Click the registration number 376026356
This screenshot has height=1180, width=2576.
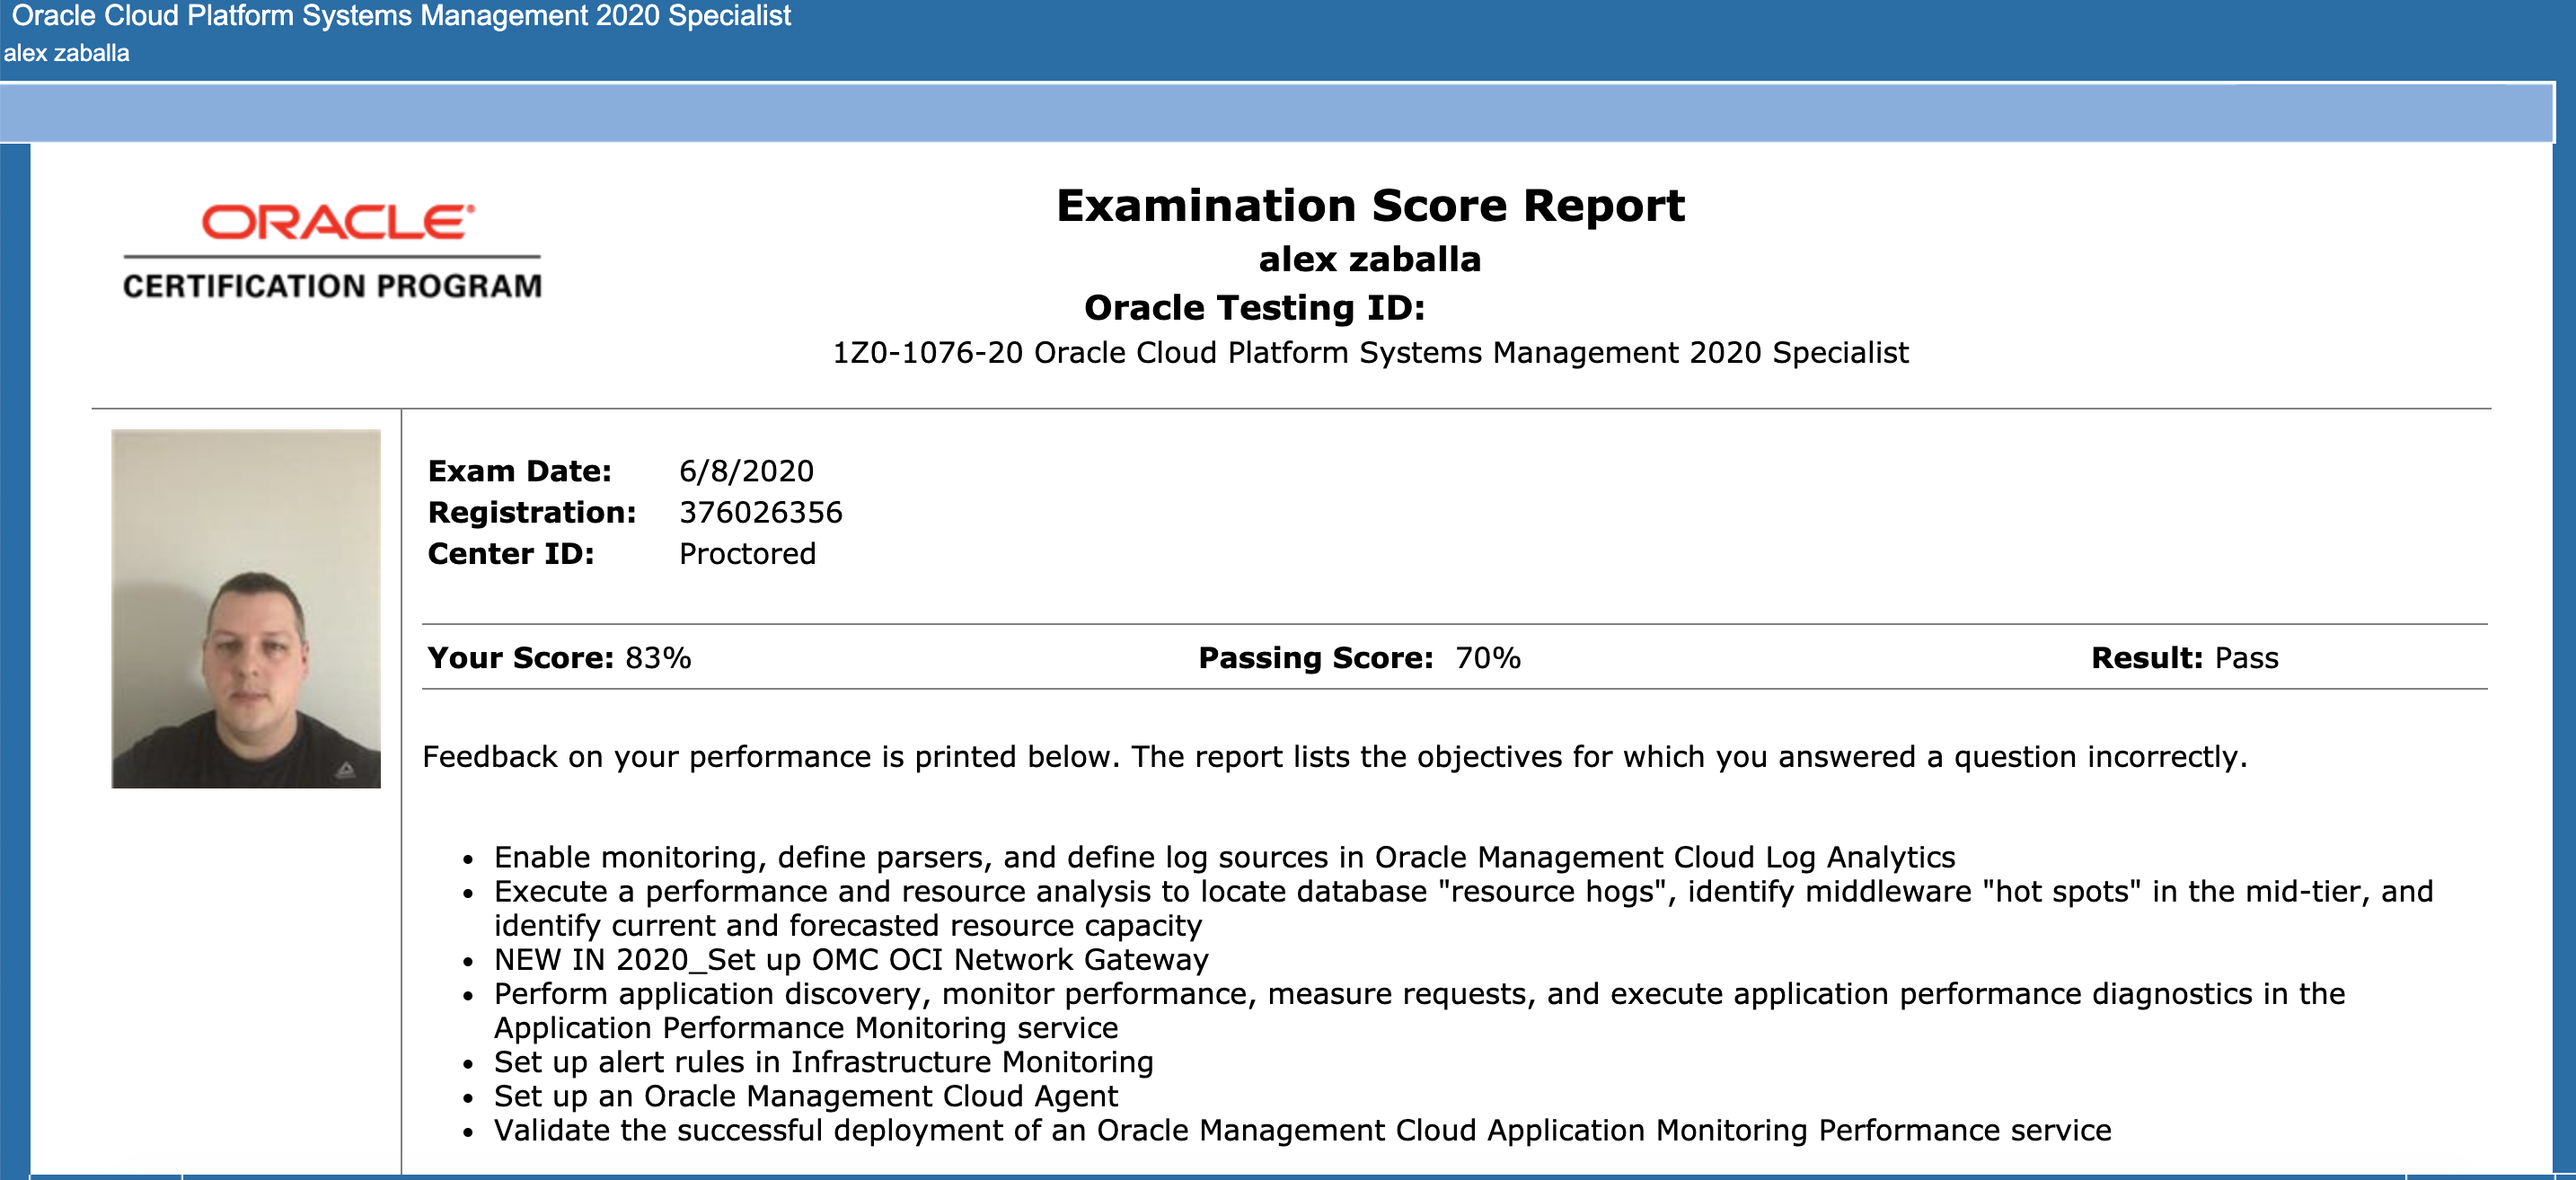point(760,512)
